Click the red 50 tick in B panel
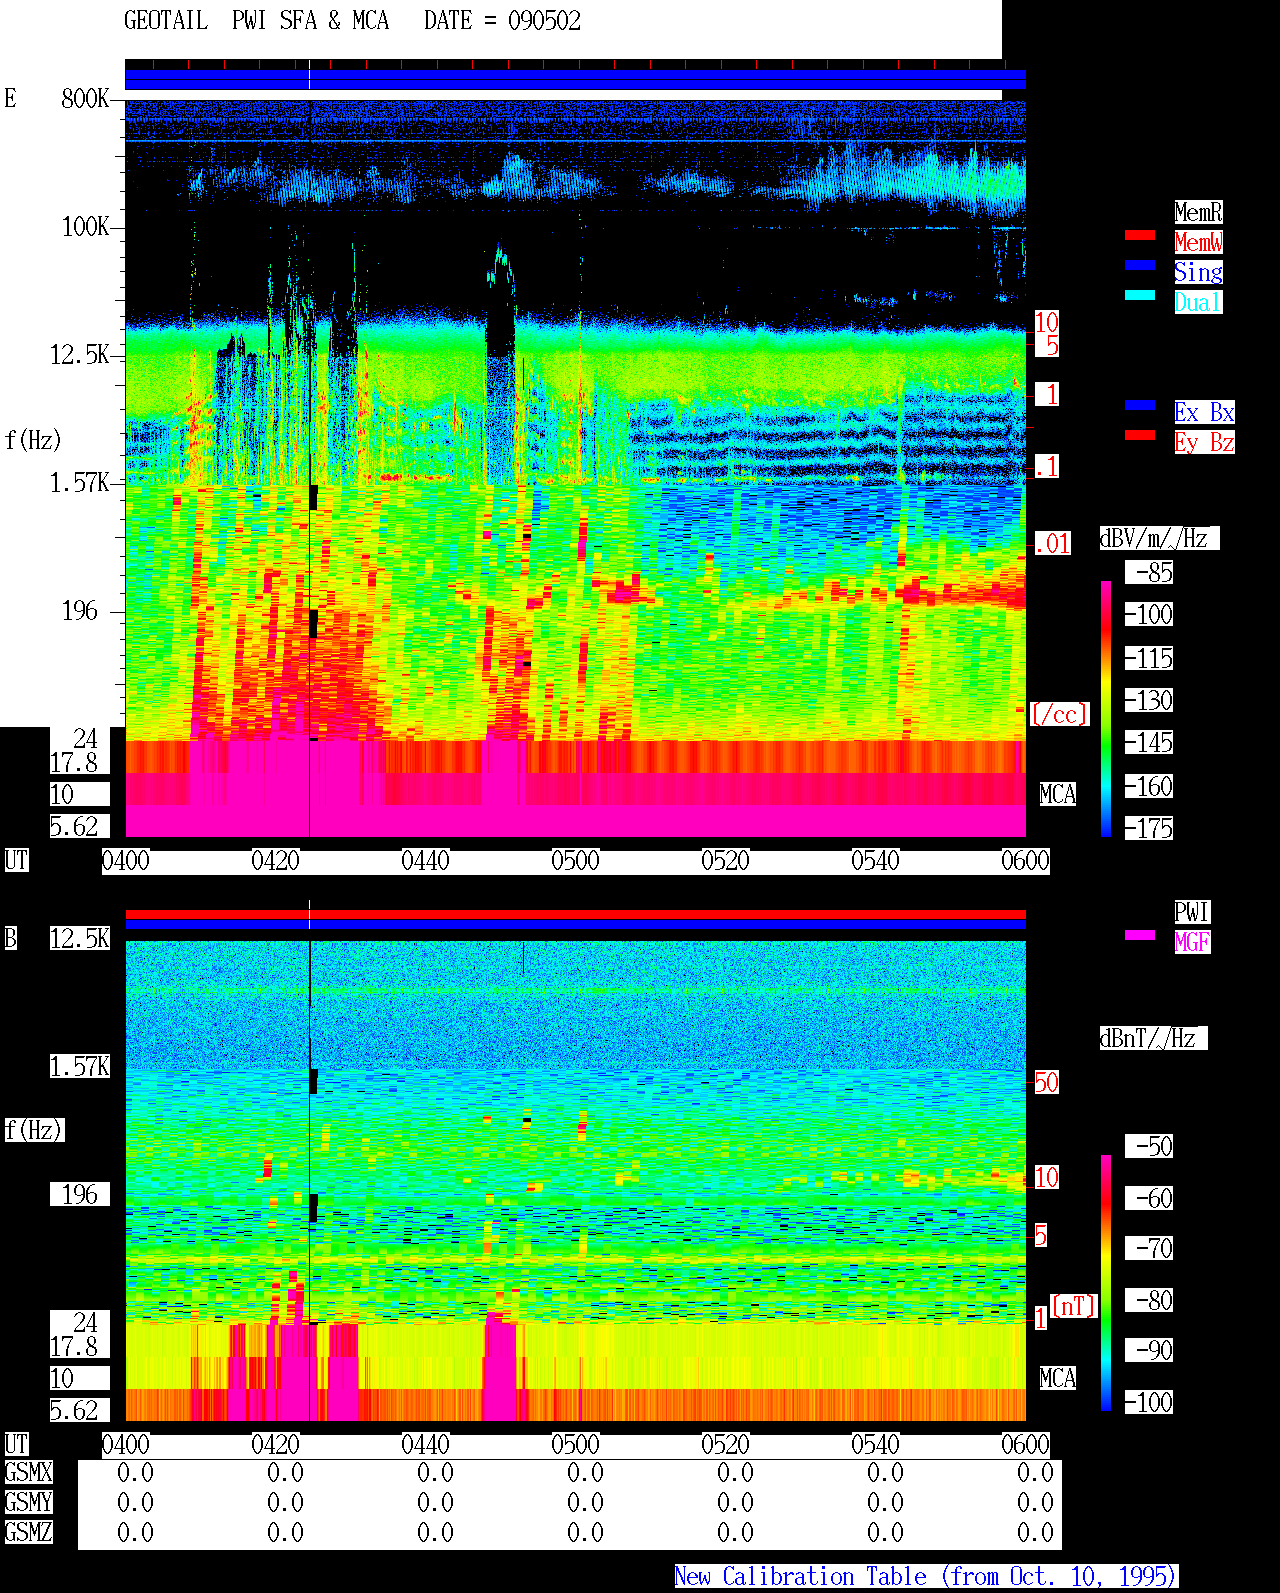This screenshot has height=1593, width=1280. click(x=1046, y=1082)
